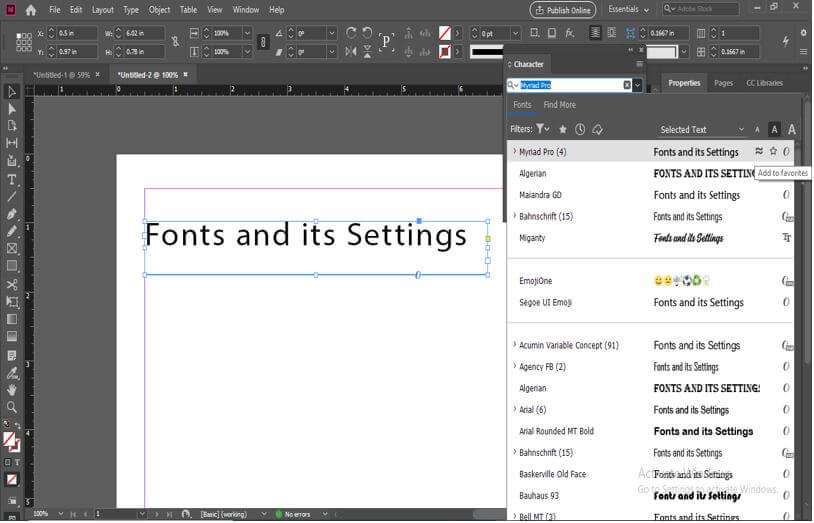Click the font name search field

[x=572, y=85]
